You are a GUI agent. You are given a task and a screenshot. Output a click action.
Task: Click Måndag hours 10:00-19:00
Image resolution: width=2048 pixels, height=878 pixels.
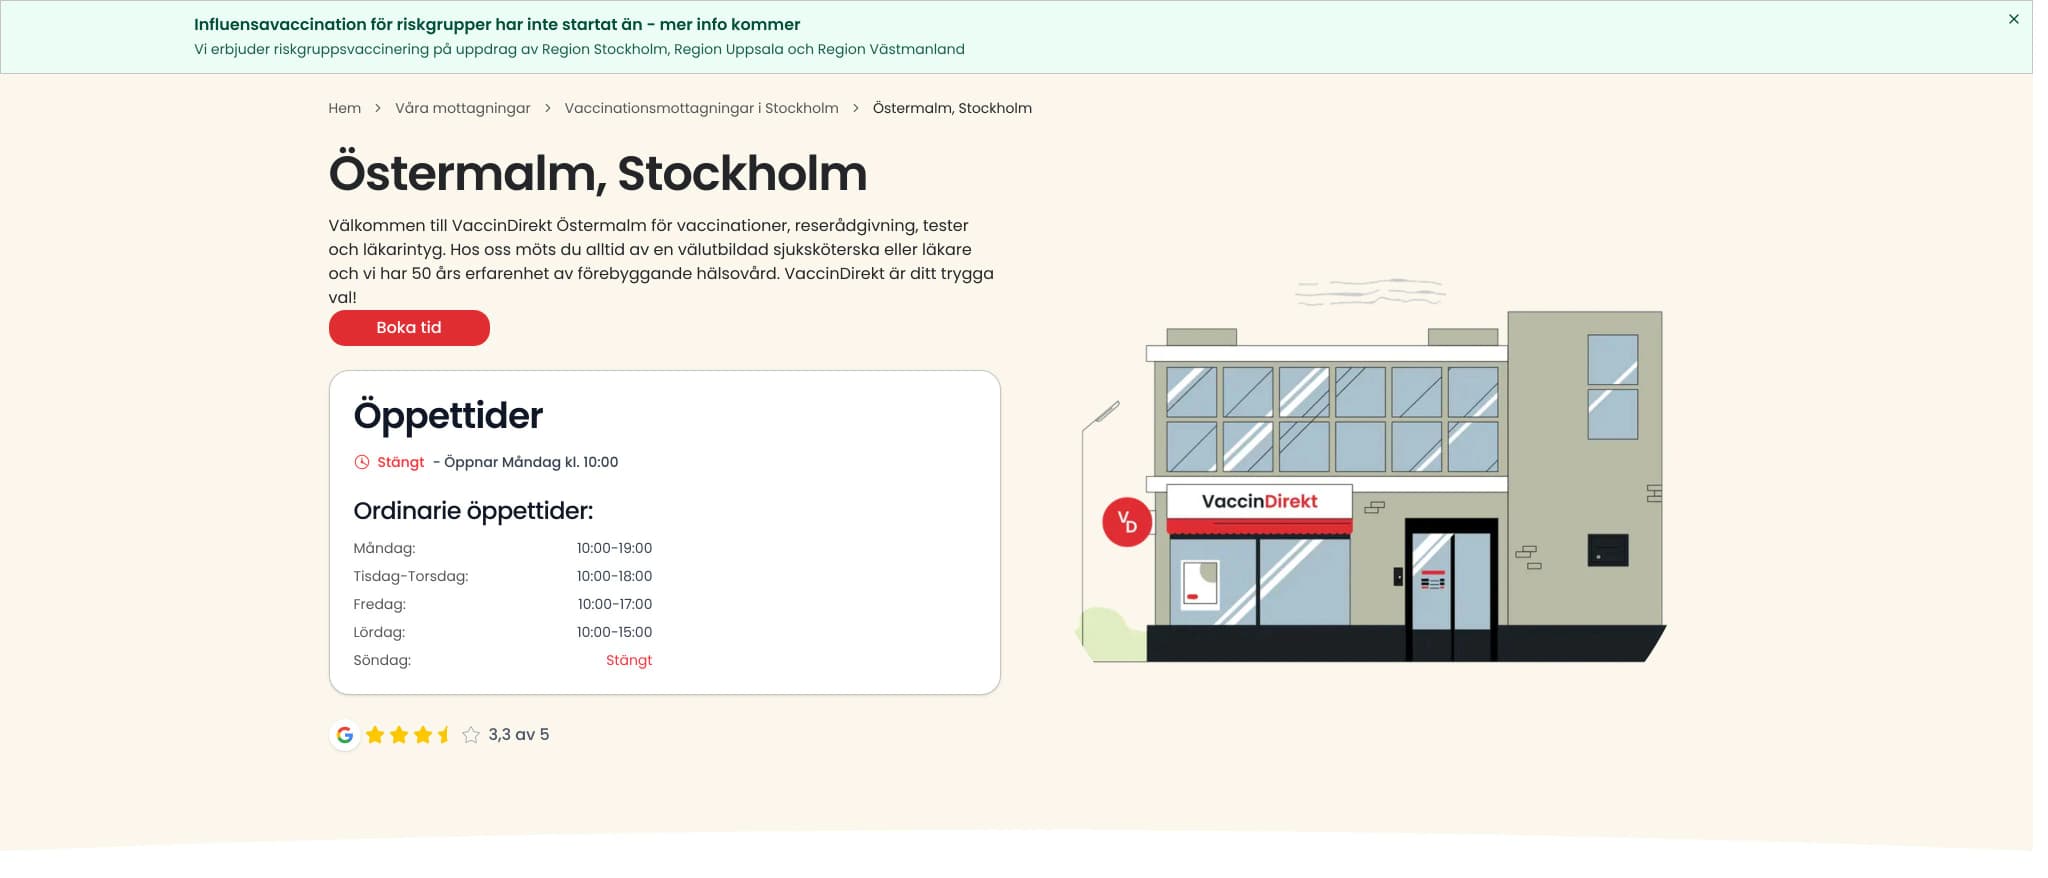point(614,548)
